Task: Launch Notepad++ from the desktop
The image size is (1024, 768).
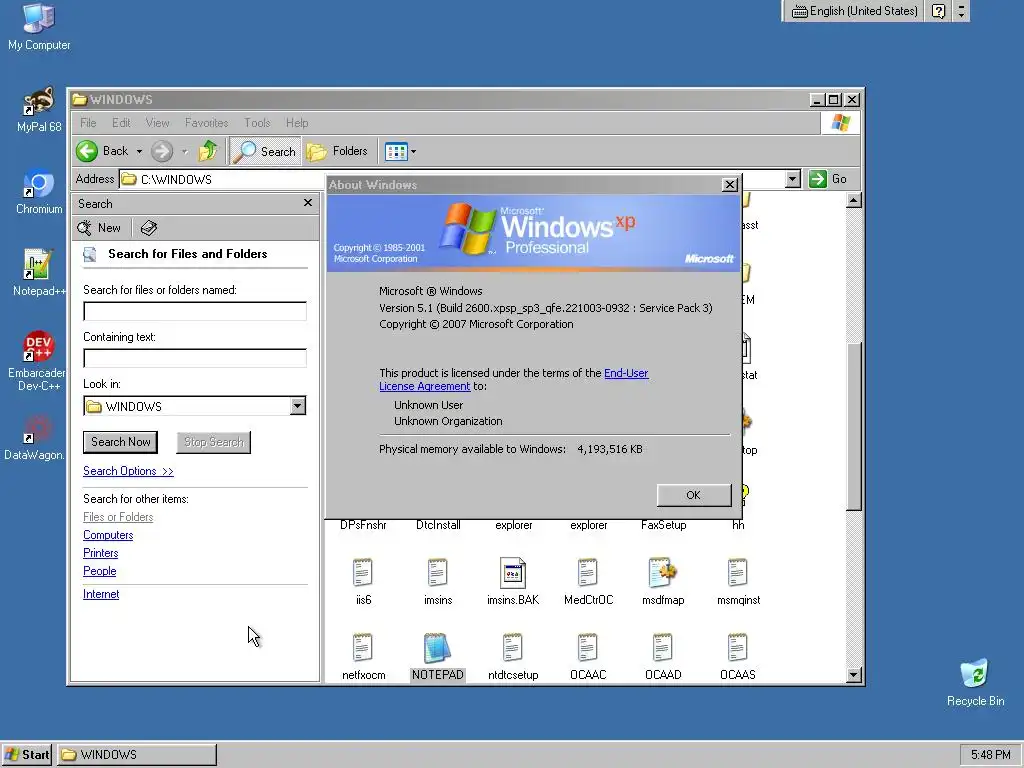Action: (39, 274)
